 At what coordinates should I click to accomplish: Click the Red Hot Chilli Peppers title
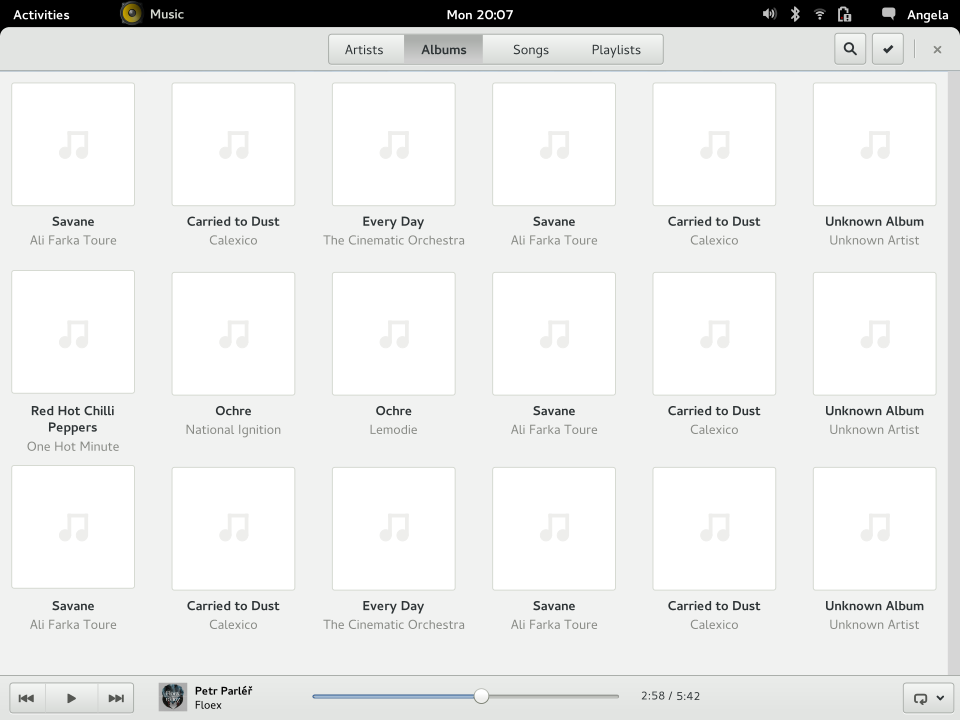73,419
